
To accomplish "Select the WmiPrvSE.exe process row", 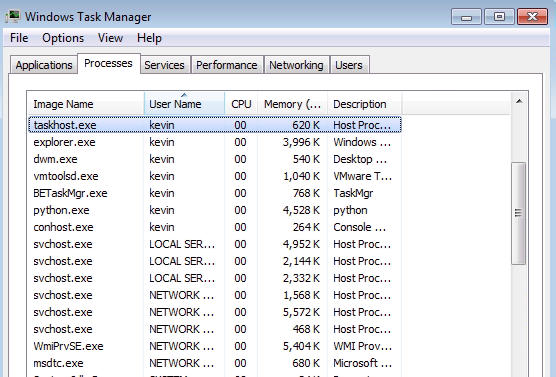I will click(215, 346).
